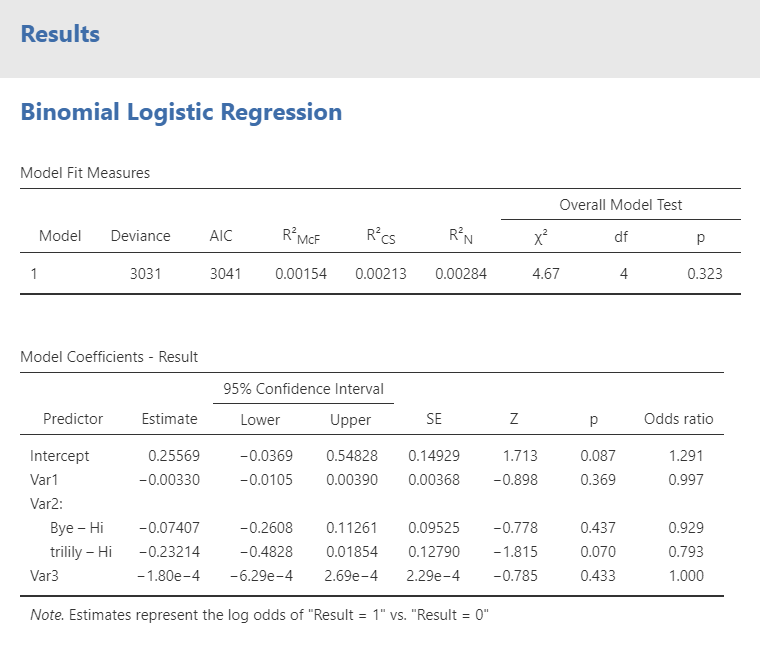Image resolution: width=760 pixels, height=650 pixels.
Task: Click the AIC value 3041
Action: pos(225,273)
